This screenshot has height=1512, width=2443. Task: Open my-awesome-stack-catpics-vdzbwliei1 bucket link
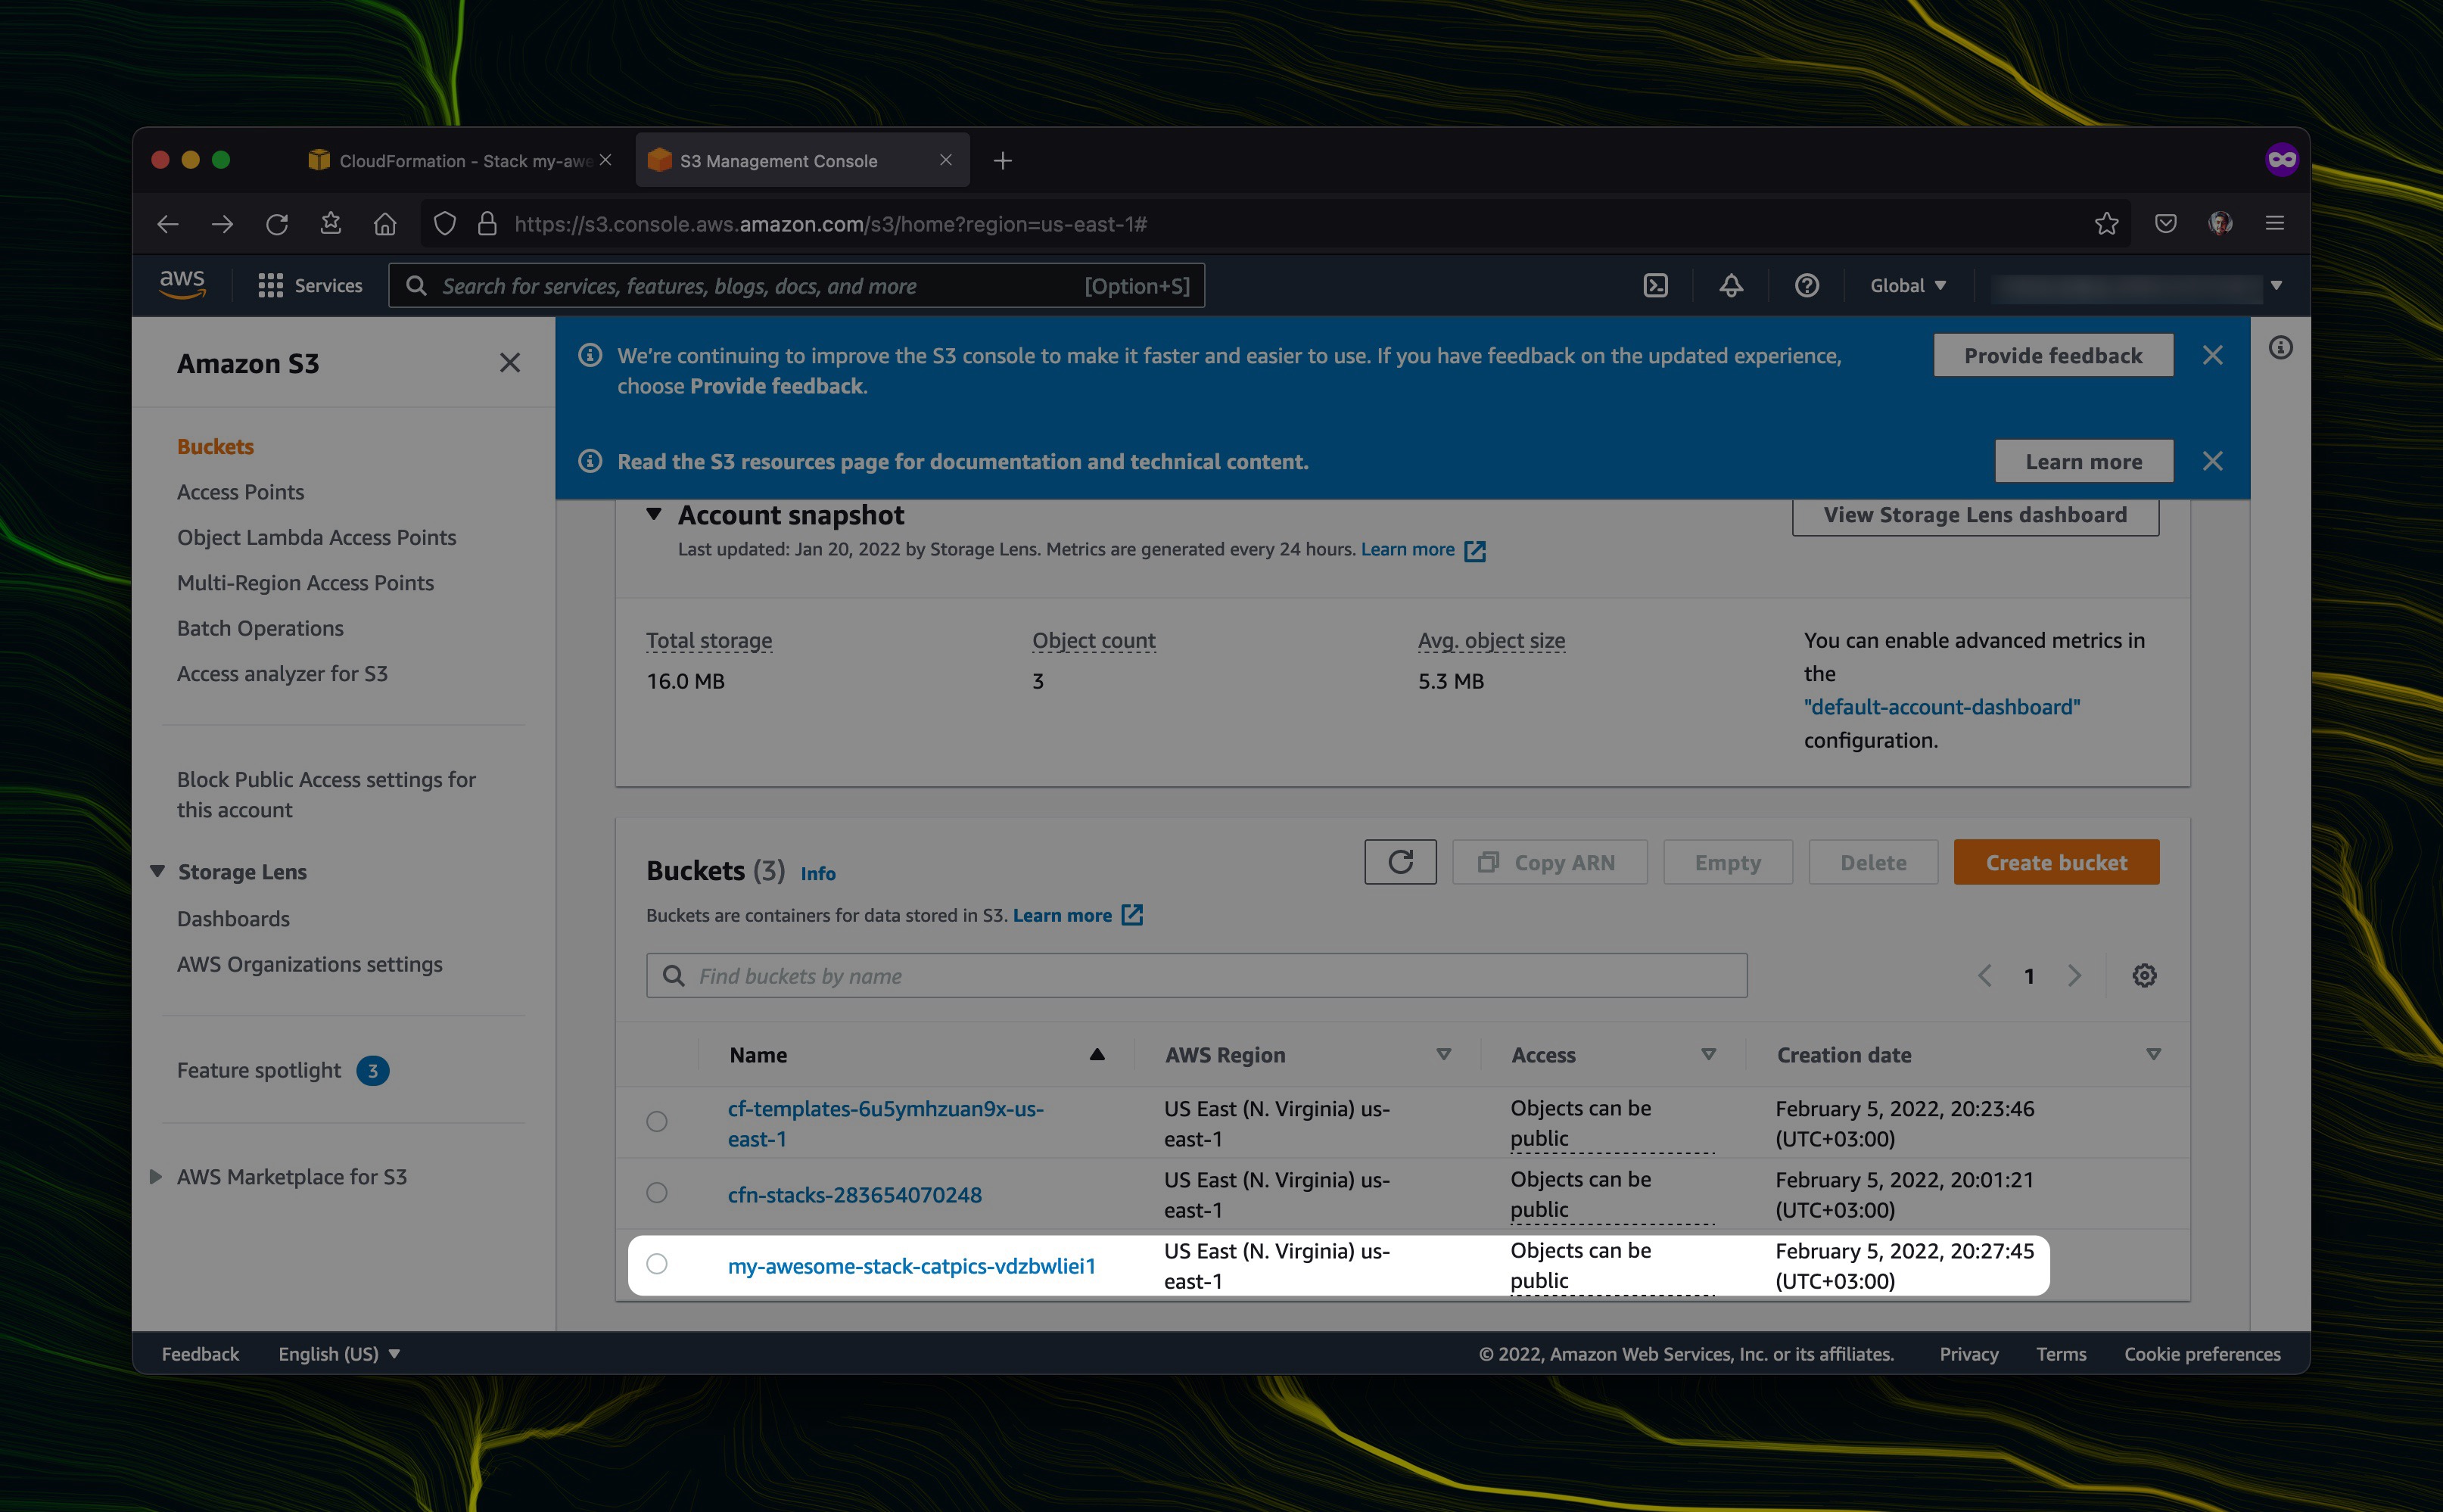click(911, 1266)
